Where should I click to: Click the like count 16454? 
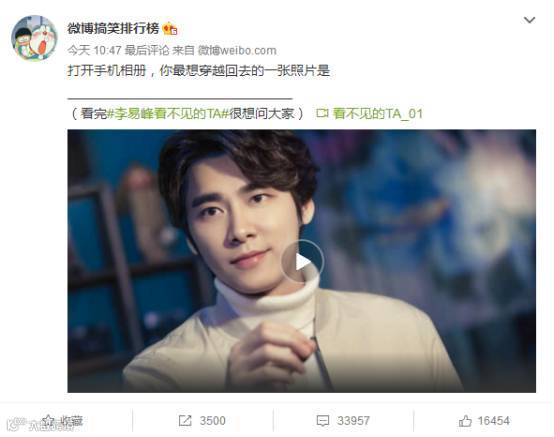(x=494, y=421)
